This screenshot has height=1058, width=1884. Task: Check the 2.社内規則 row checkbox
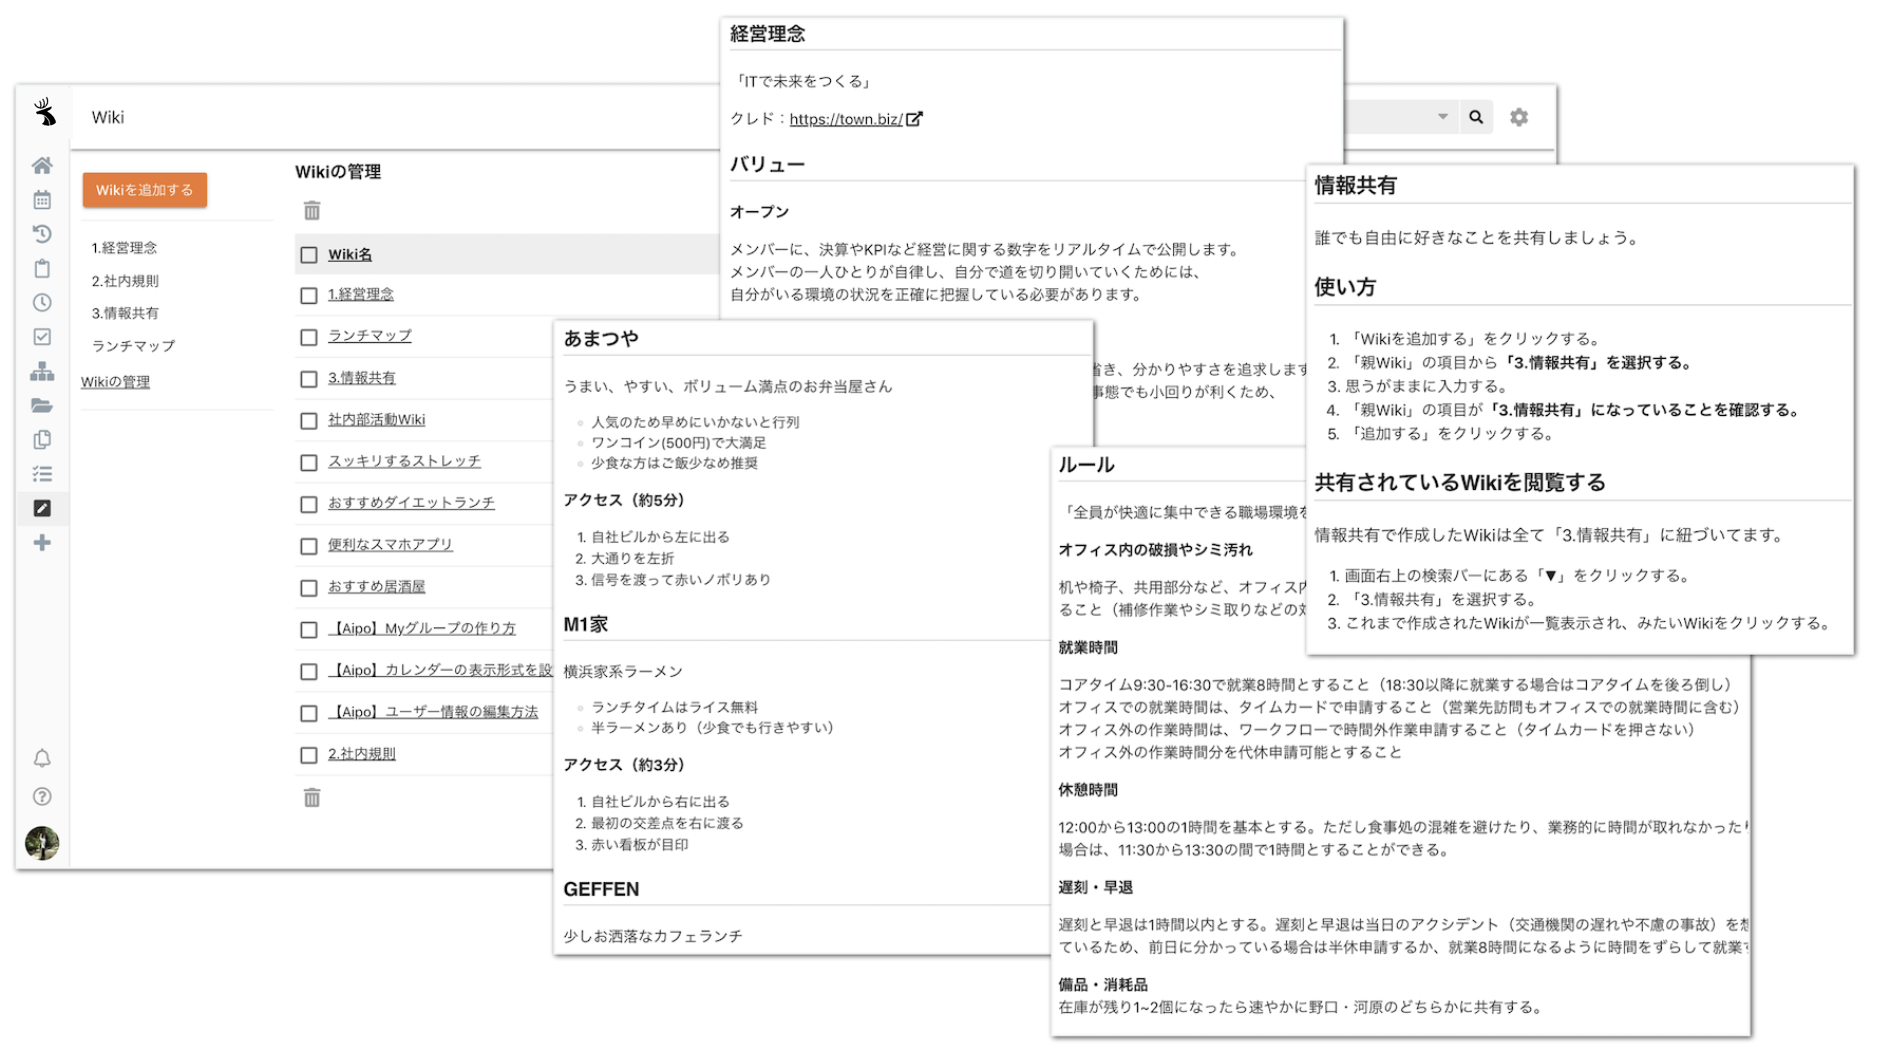309,755
